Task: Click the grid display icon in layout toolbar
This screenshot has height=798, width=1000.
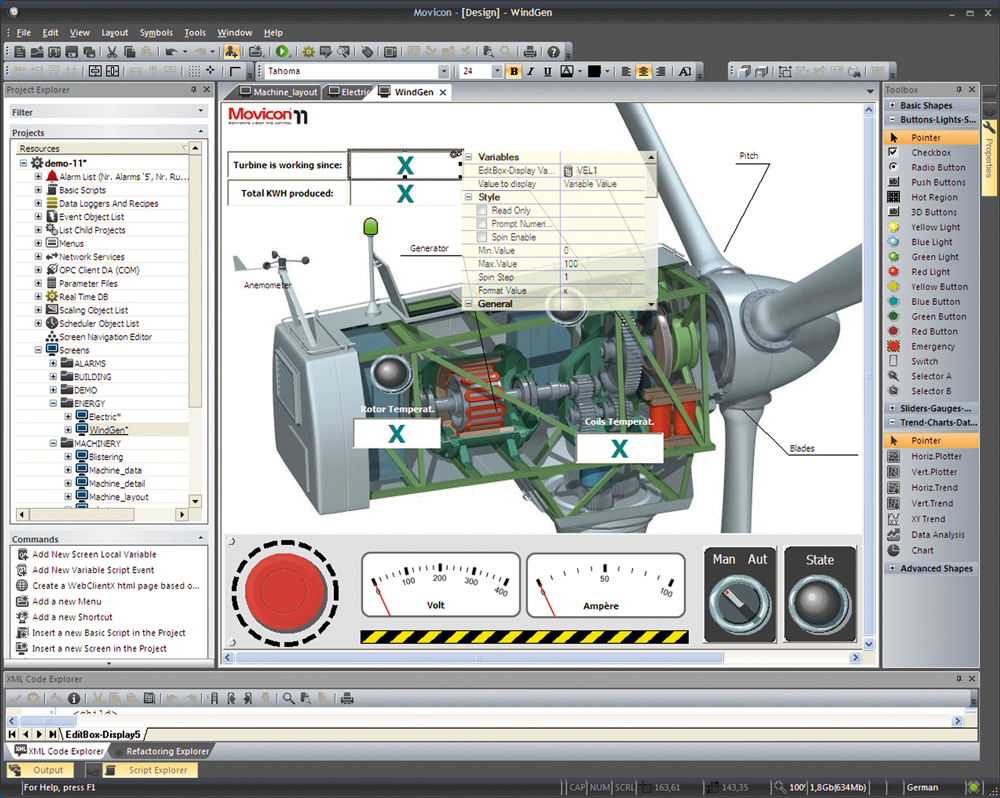Action: click(x=194, y=71)
